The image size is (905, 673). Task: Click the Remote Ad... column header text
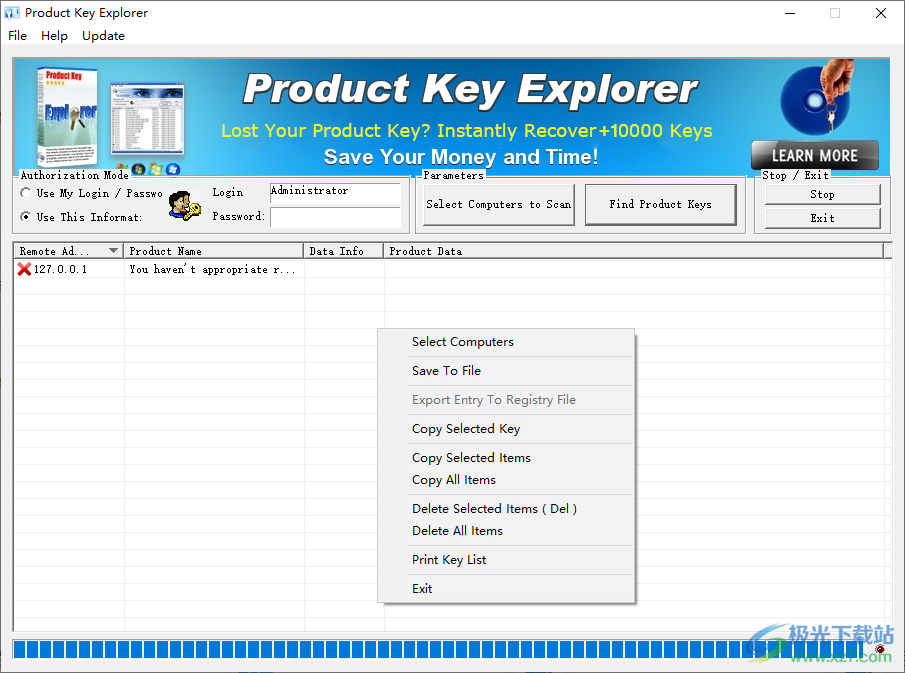(54, 251)
